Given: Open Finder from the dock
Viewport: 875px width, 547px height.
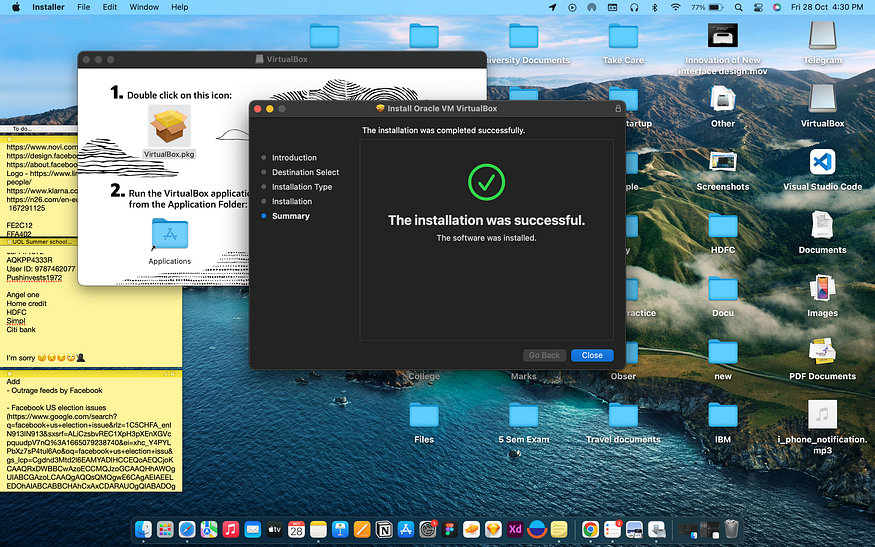Looking at the screenshot, I should click(x=143, y=529).
